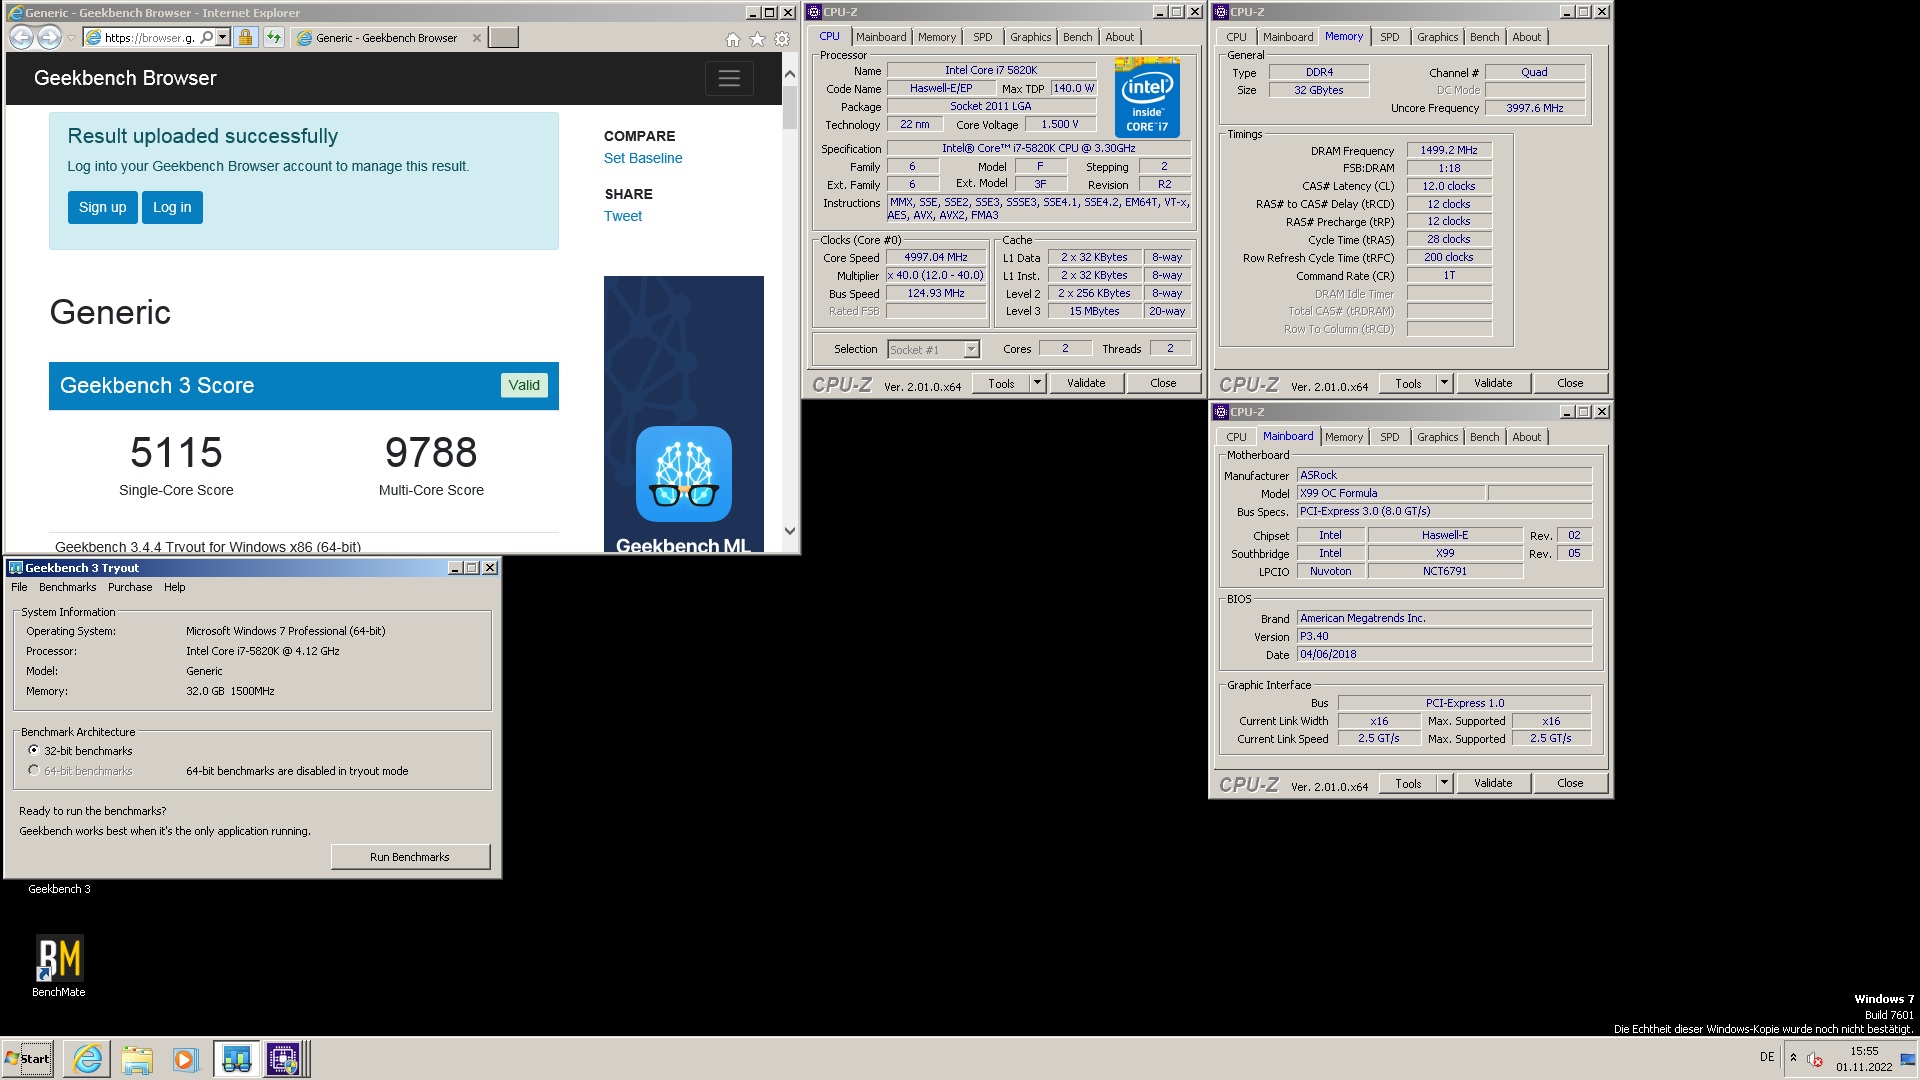Image resolution: width=1920 pixels, height=1080 pixels.
Task: Switch to Geekbench 3 taskbar button
Action: (x=236, y=1058)
